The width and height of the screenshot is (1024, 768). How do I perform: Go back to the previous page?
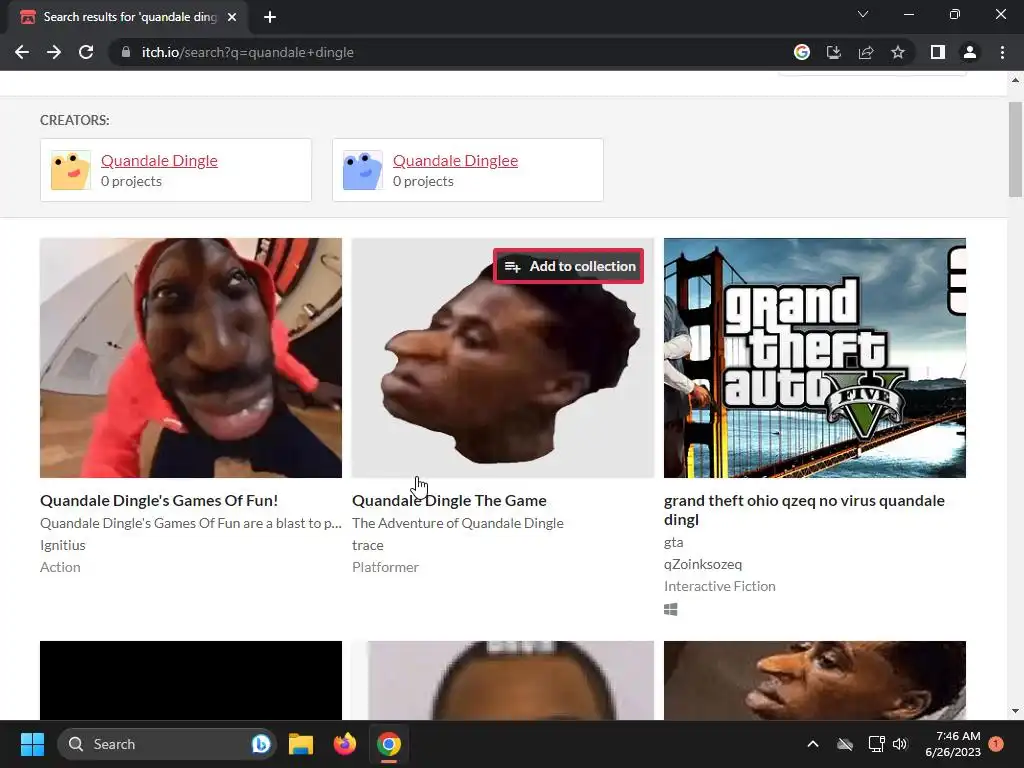tap(22, 52)
